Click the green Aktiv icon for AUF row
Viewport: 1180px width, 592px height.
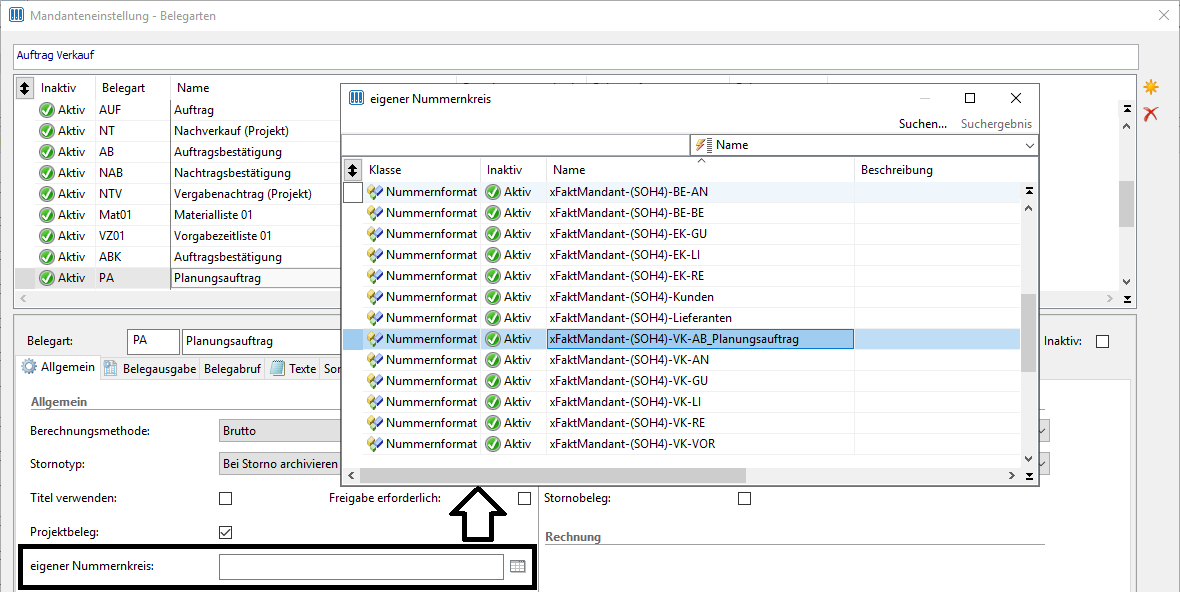pyautogui.click(x=47, y=110)
